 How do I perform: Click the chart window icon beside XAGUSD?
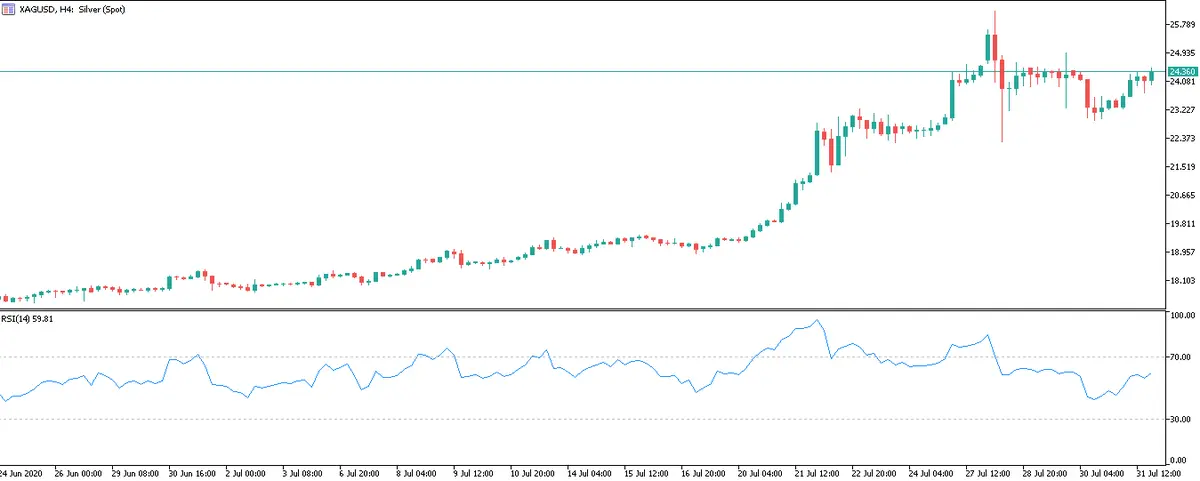click(x=8, y=9)
